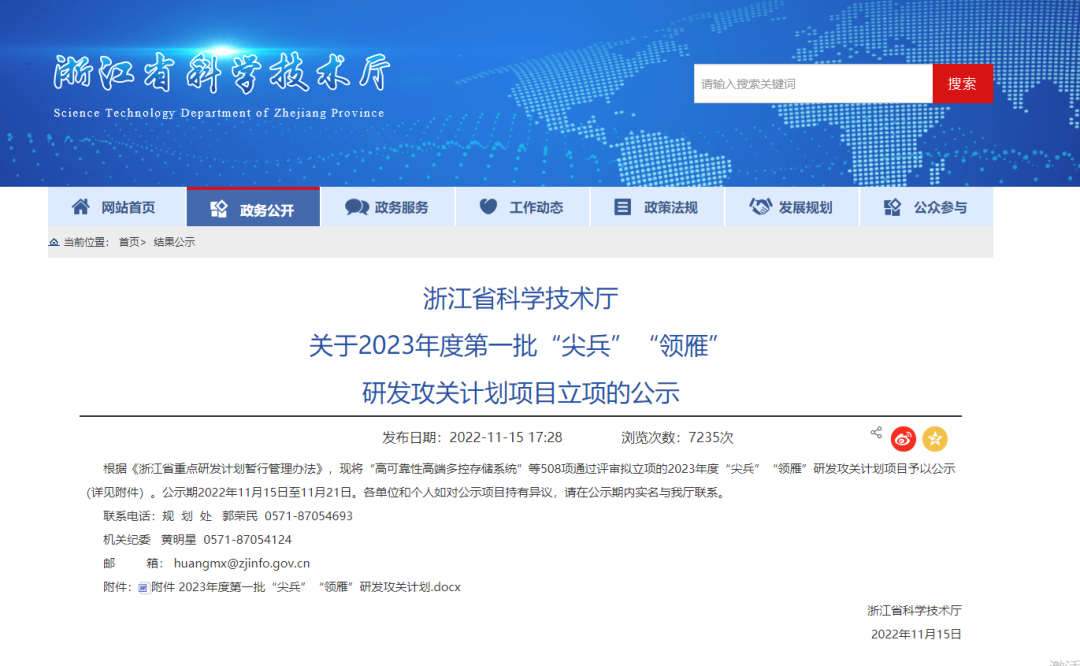Download the 研发攻关计划.docx attachment
Viewport: 1080px width, 666px height.
click(x=306, y=587)
